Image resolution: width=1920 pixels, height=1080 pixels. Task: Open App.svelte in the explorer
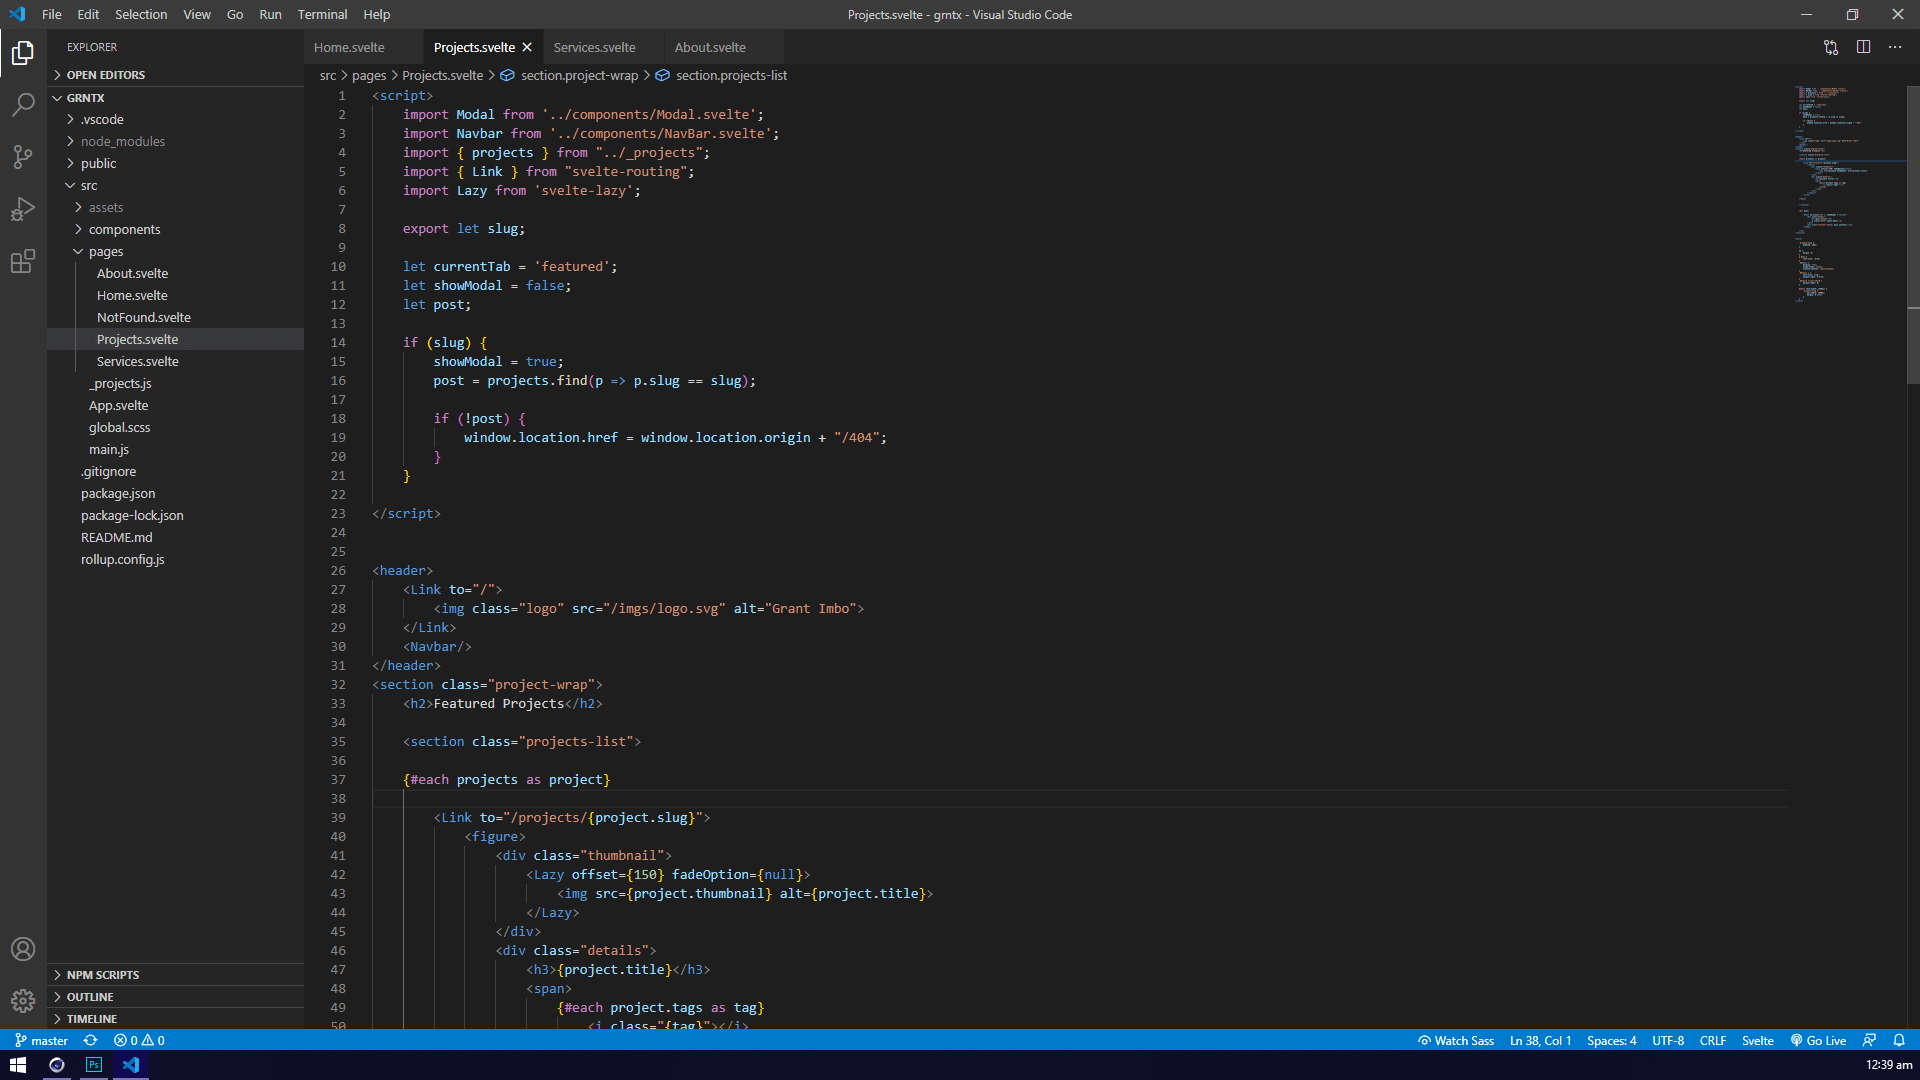click(x=118, y=405)
